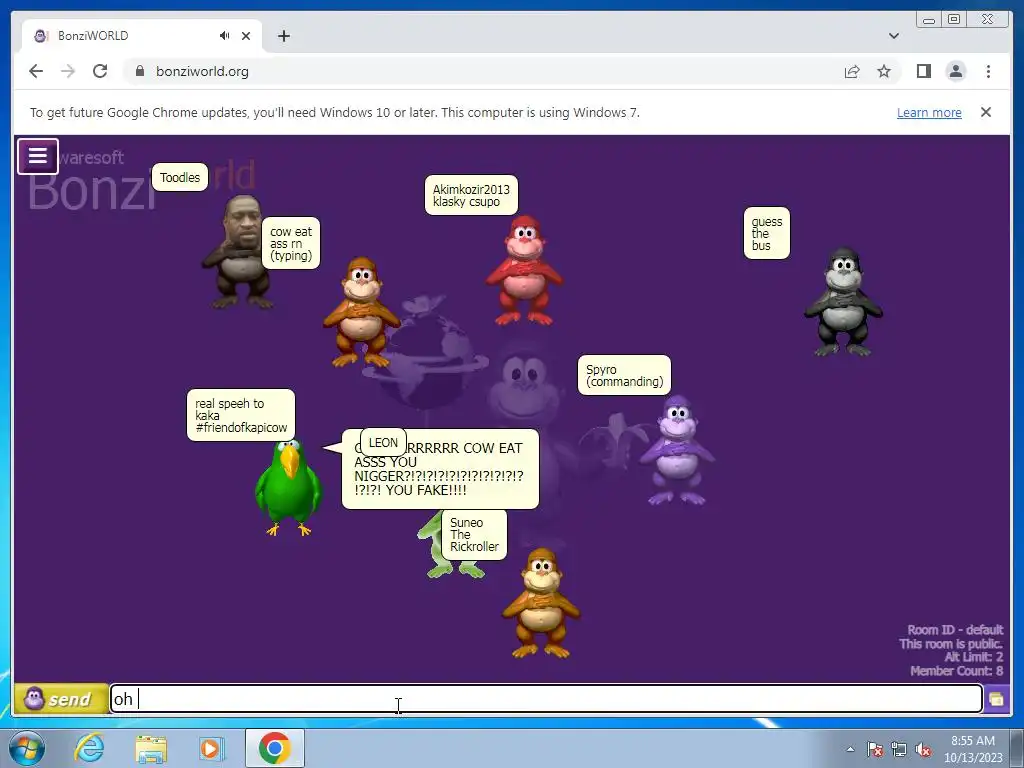Go back to the previous page
Viewport: 1024px width, 768px height.
coord(36,71)
